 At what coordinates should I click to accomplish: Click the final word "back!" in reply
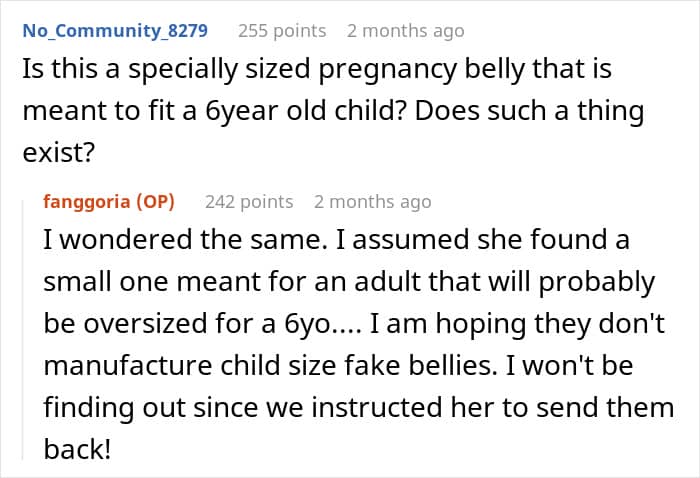pos(77,449)
